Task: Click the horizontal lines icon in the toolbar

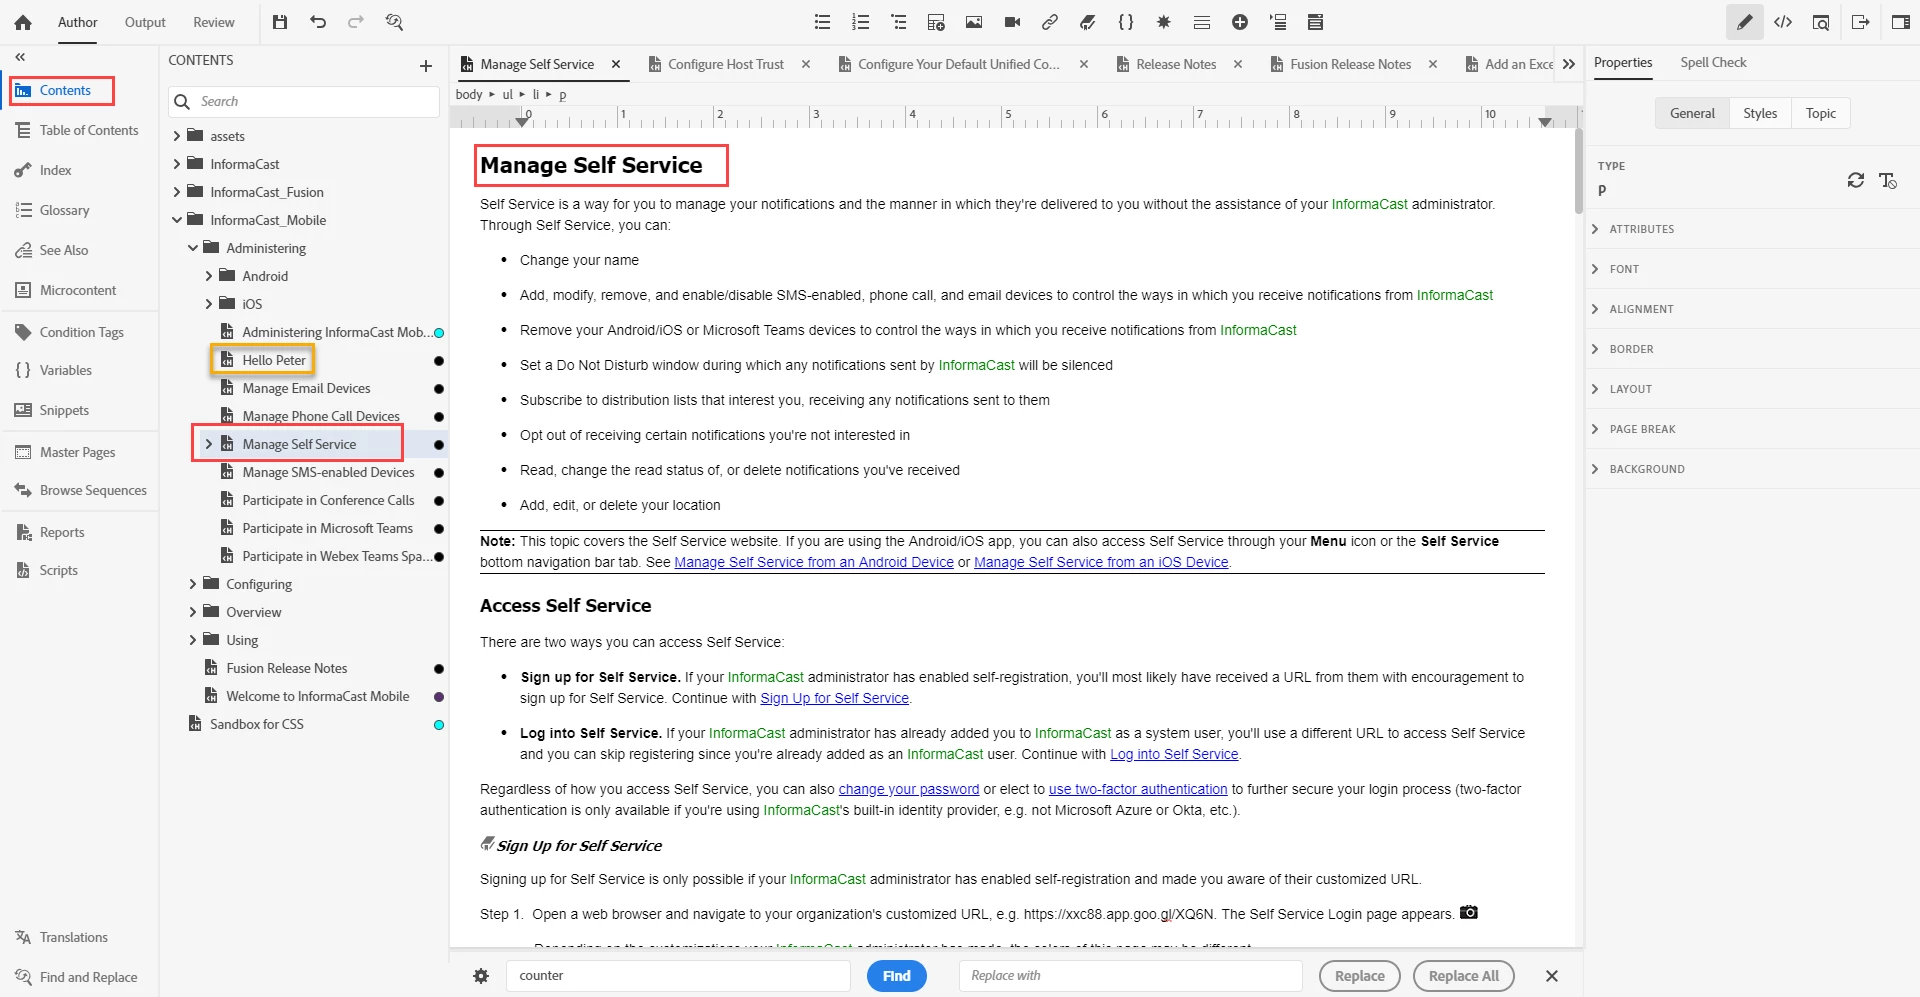Action: coord(1202,22)
